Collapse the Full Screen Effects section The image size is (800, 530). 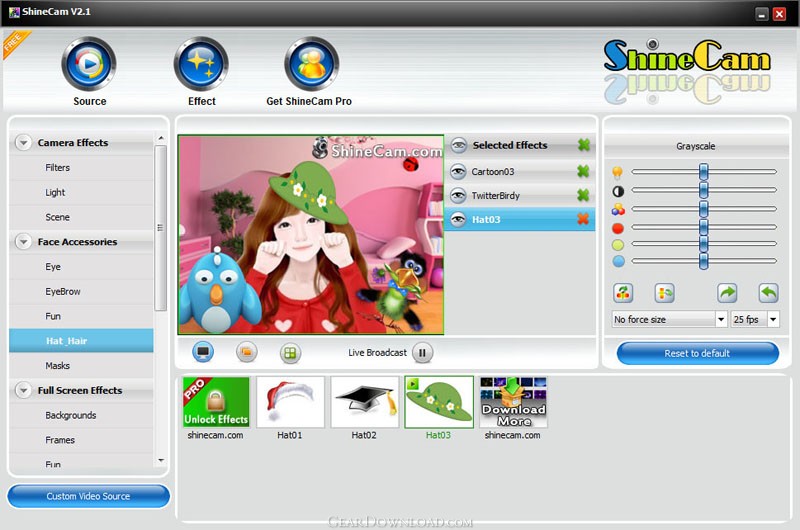[23, 390]
